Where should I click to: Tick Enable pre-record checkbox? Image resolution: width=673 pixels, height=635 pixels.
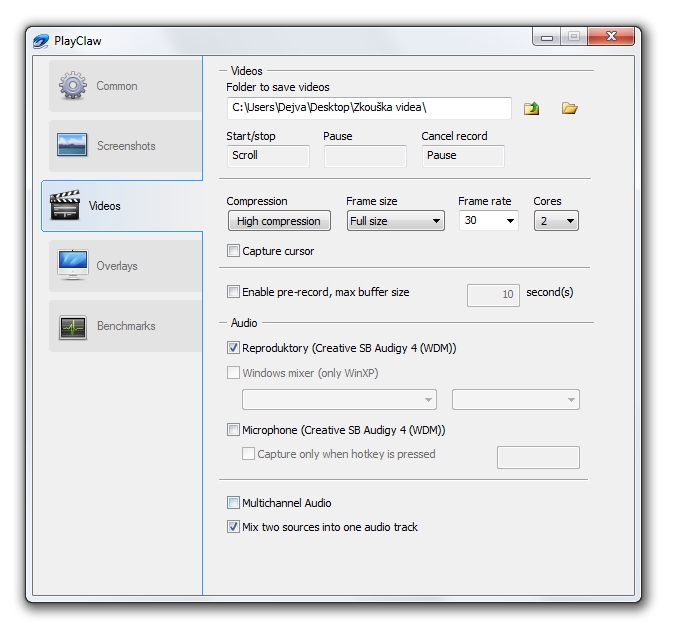(x=233, y=292)
